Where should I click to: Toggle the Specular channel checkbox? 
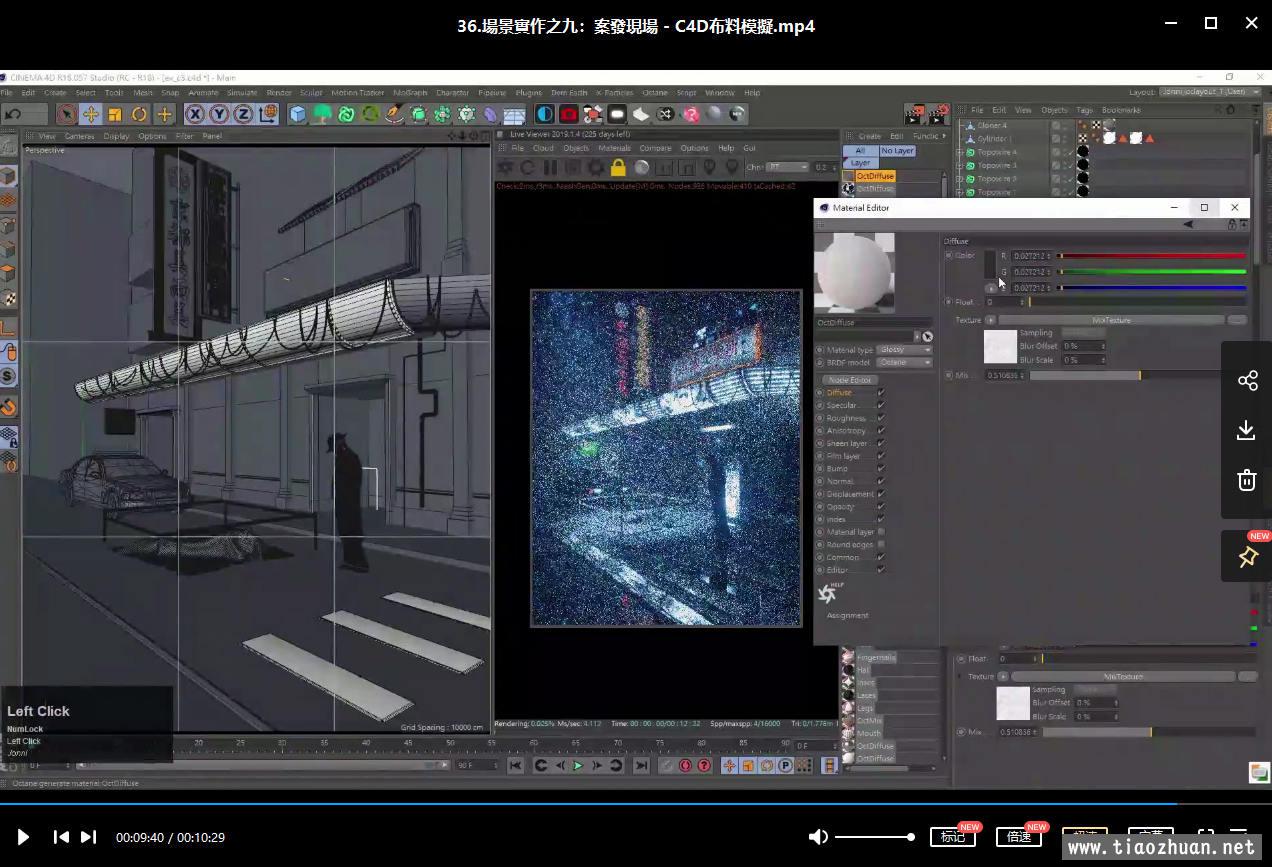click(881, 405)
